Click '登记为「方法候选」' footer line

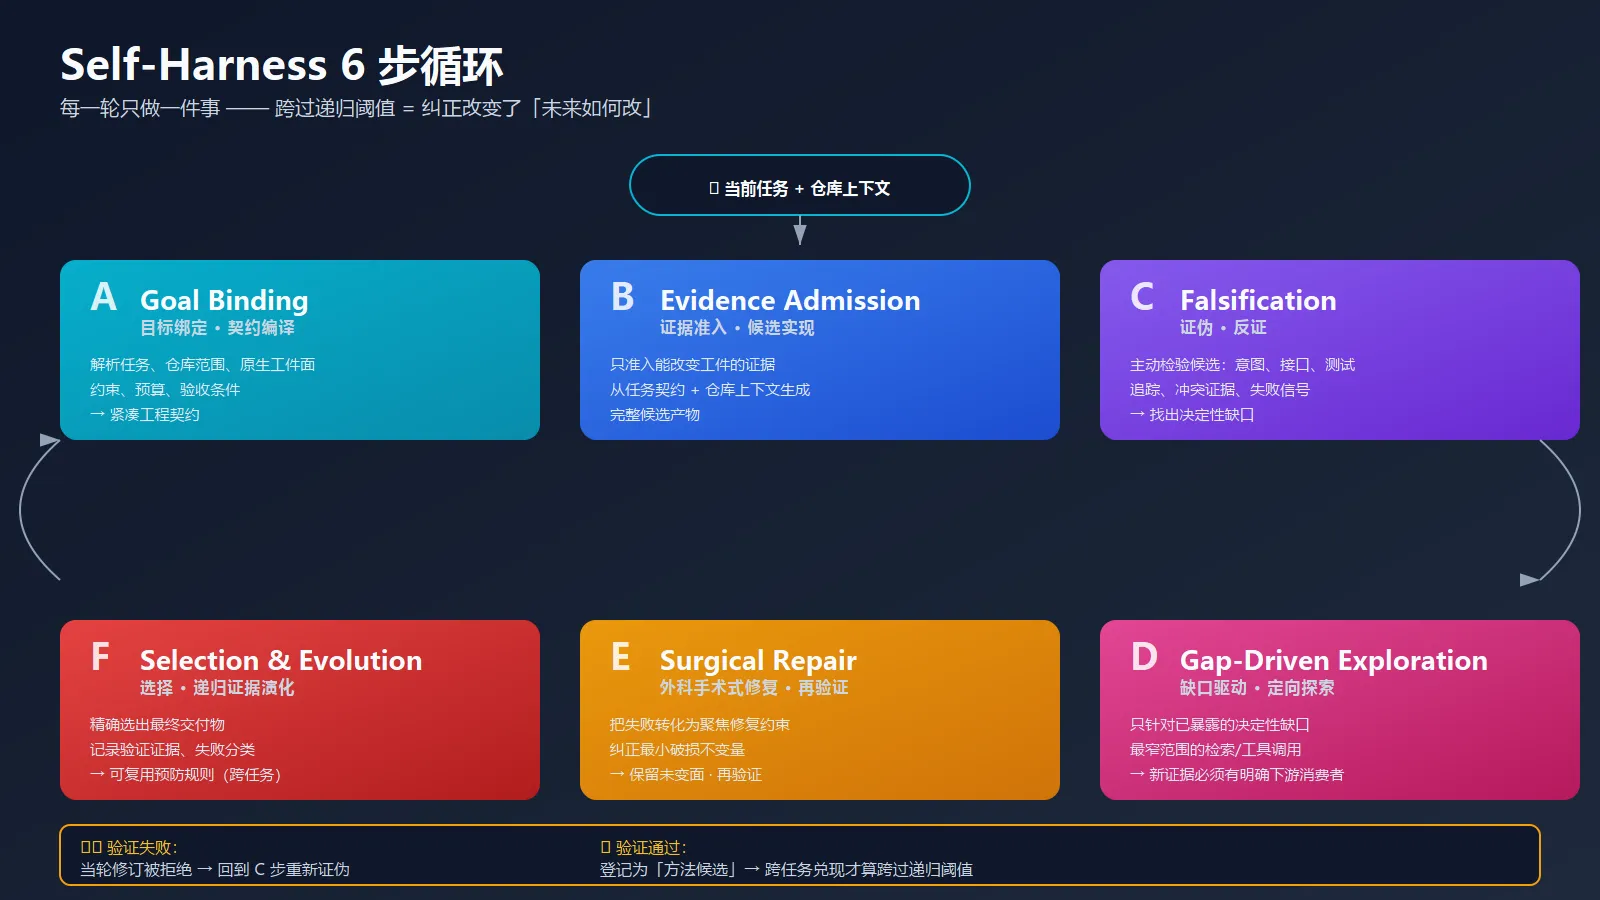click(786, 870)
